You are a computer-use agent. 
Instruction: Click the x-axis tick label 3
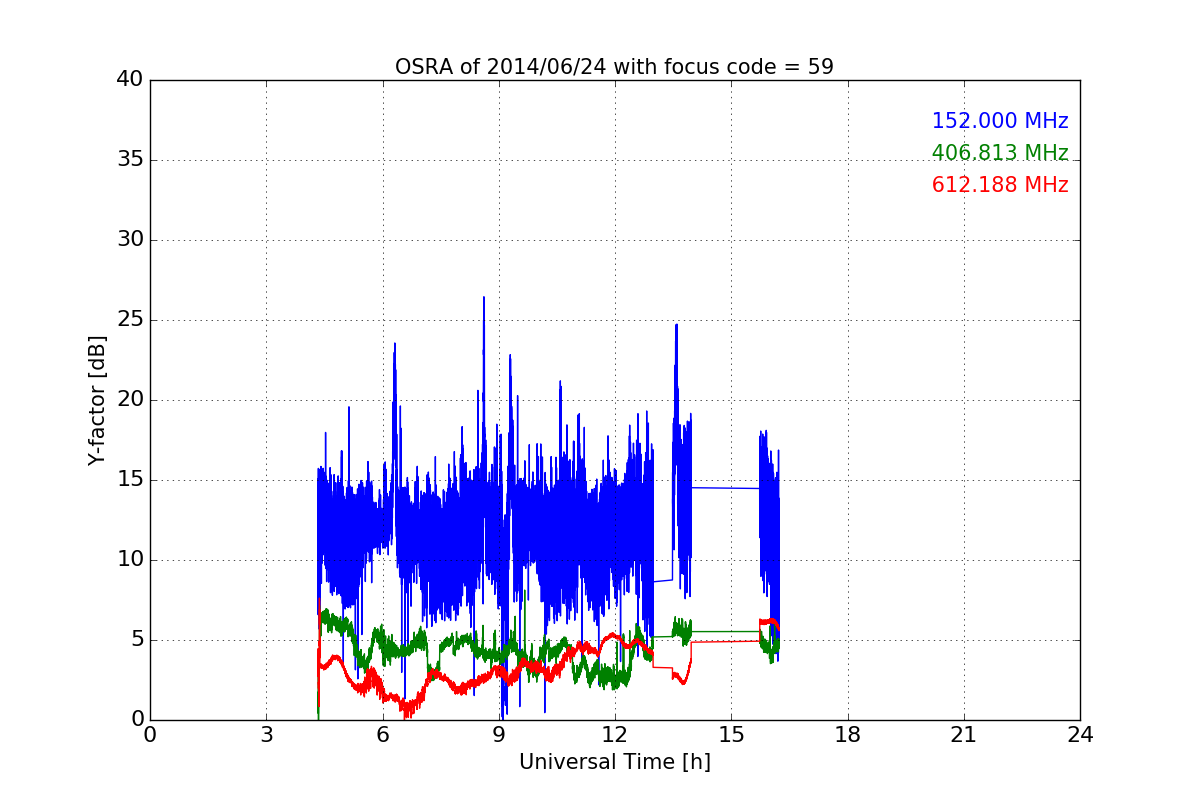266,735
